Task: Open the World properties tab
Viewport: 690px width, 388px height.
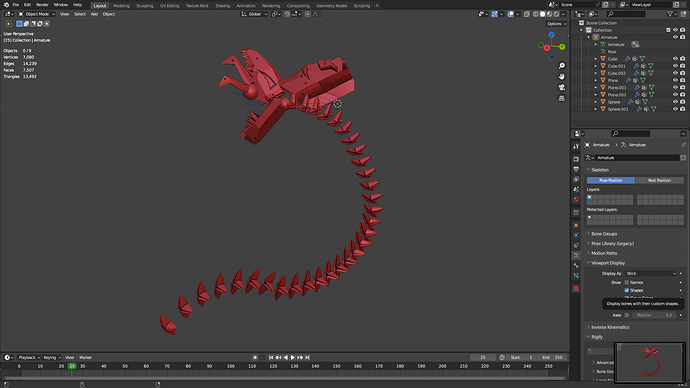Action: [576, 199]
